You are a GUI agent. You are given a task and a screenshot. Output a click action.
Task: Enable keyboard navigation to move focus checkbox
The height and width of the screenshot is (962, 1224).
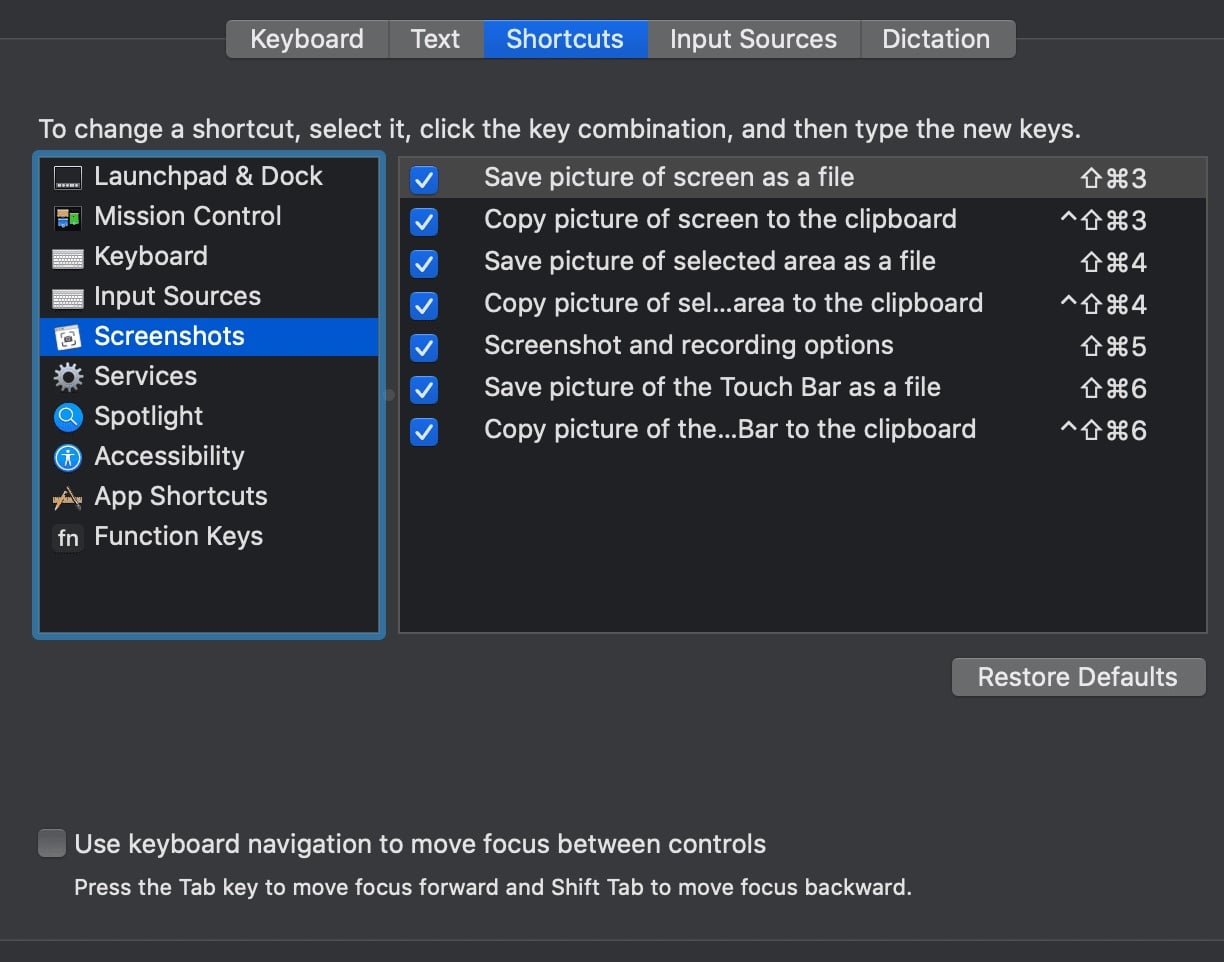pos(52,843)
